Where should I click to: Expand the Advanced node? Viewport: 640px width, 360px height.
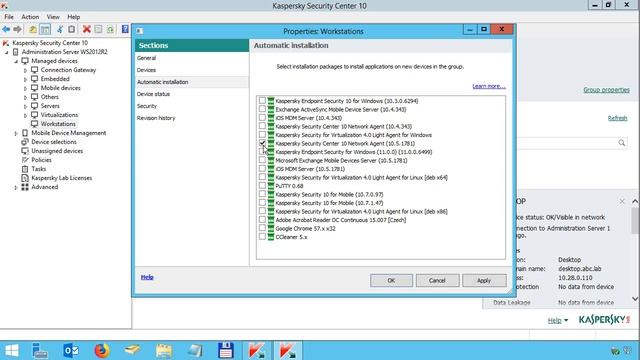pyautogui.click(x=16, y=187)
